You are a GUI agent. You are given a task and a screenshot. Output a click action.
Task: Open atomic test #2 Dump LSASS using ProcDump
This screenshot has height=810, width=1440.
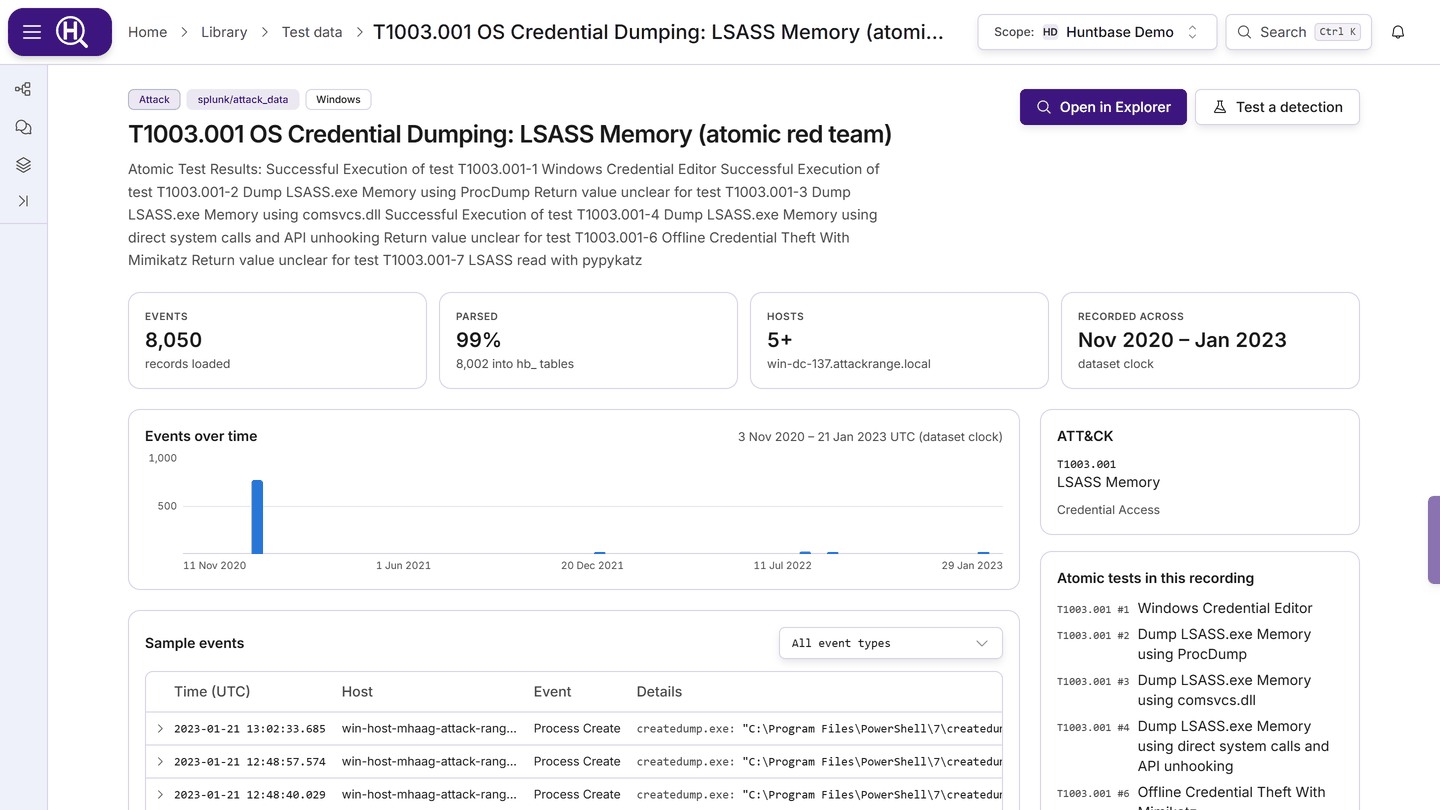[1224, 644]
